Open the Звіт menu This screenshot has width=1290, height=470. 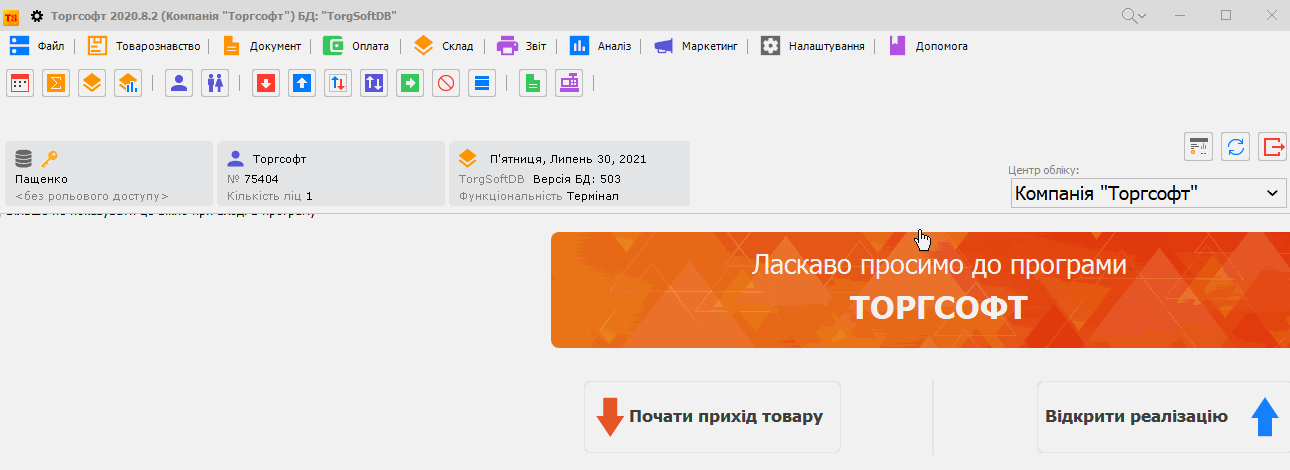pyautogui.click(x=522, y=46)
